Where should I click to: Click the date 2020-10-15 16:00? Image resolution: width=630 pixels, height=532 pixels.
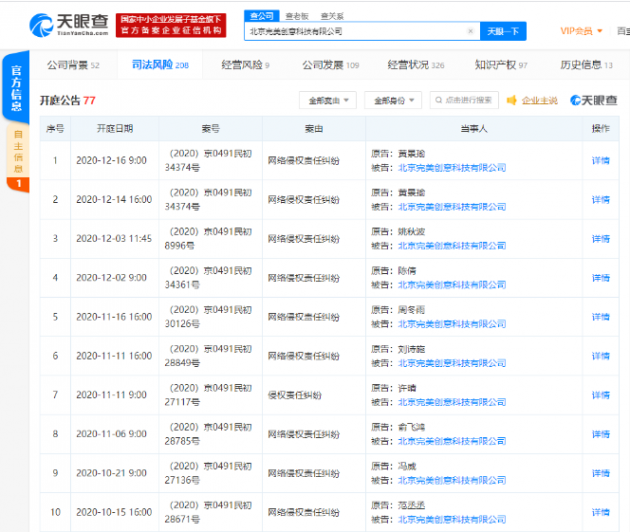click(114, 512)
